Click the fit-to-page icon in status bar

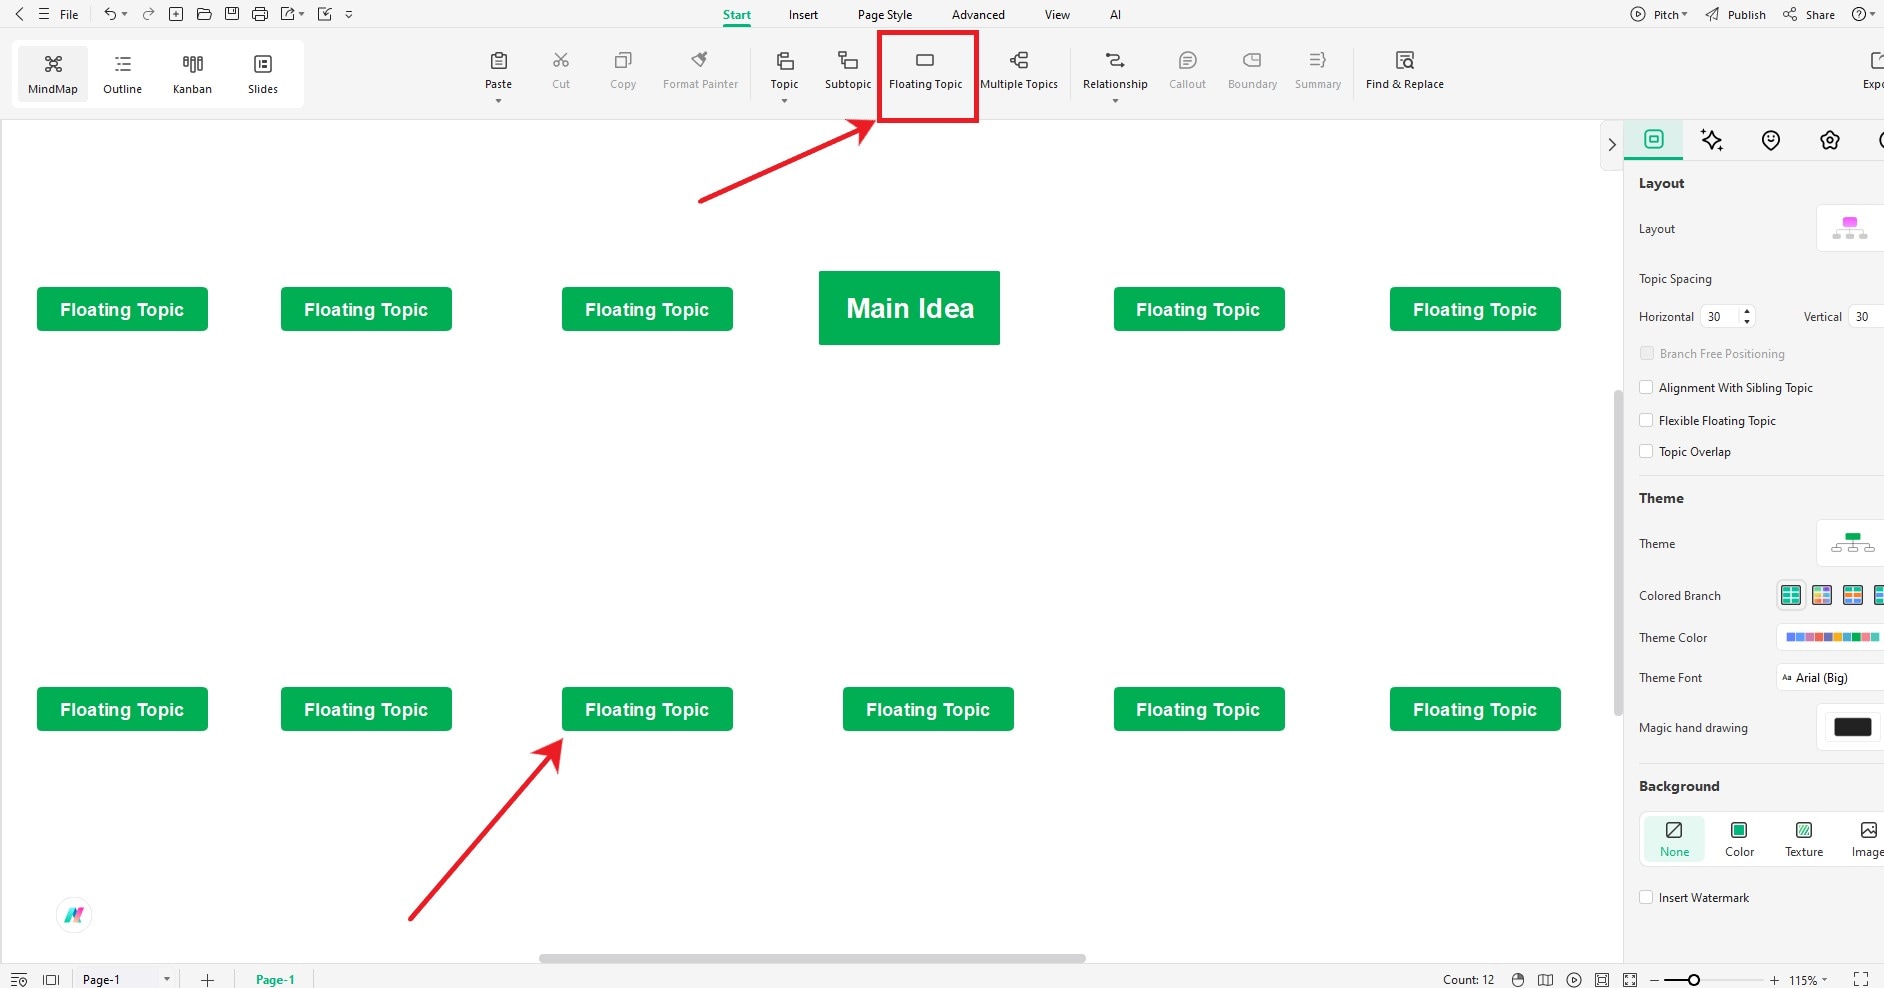[1603, 980]
